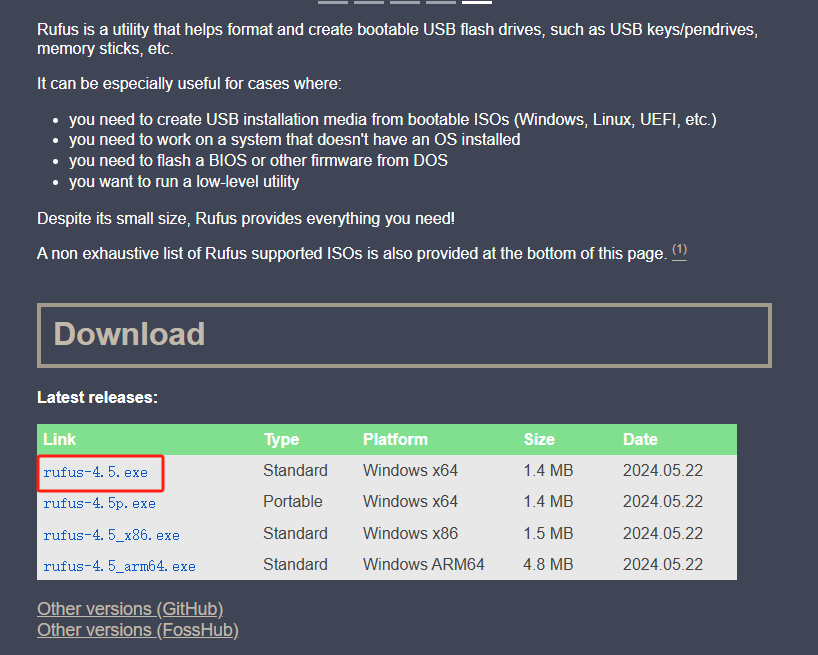Open the (1) footnote reference

point(679,249)
